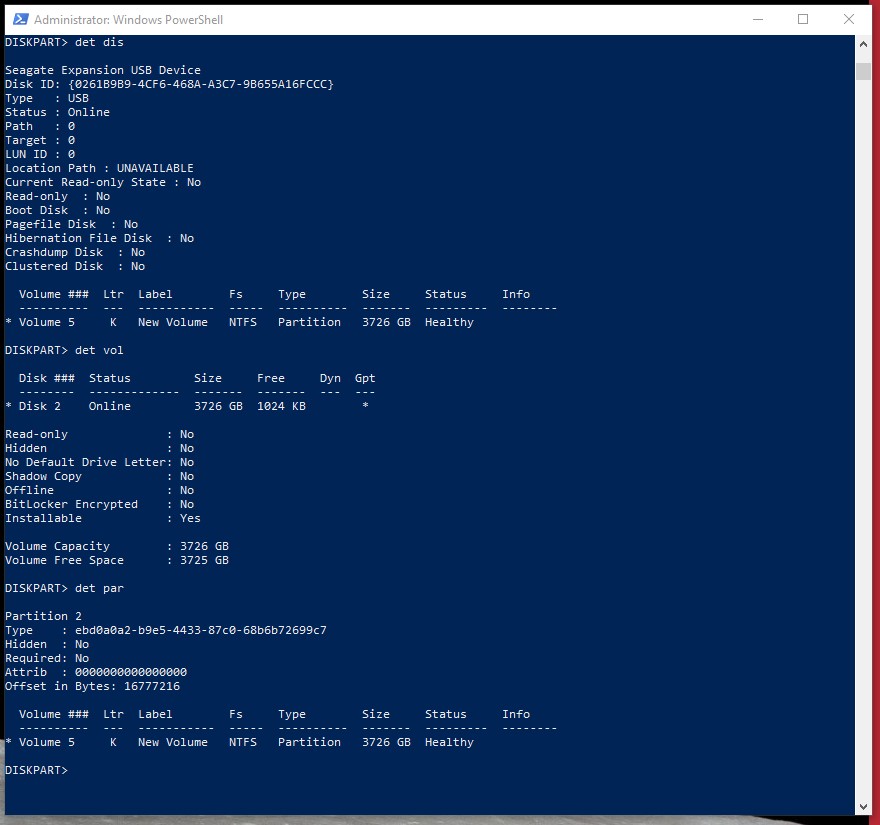Click the 'Volume Free Space' line
The width and height of the screenshot is (880, 825).
coord(117,560)
